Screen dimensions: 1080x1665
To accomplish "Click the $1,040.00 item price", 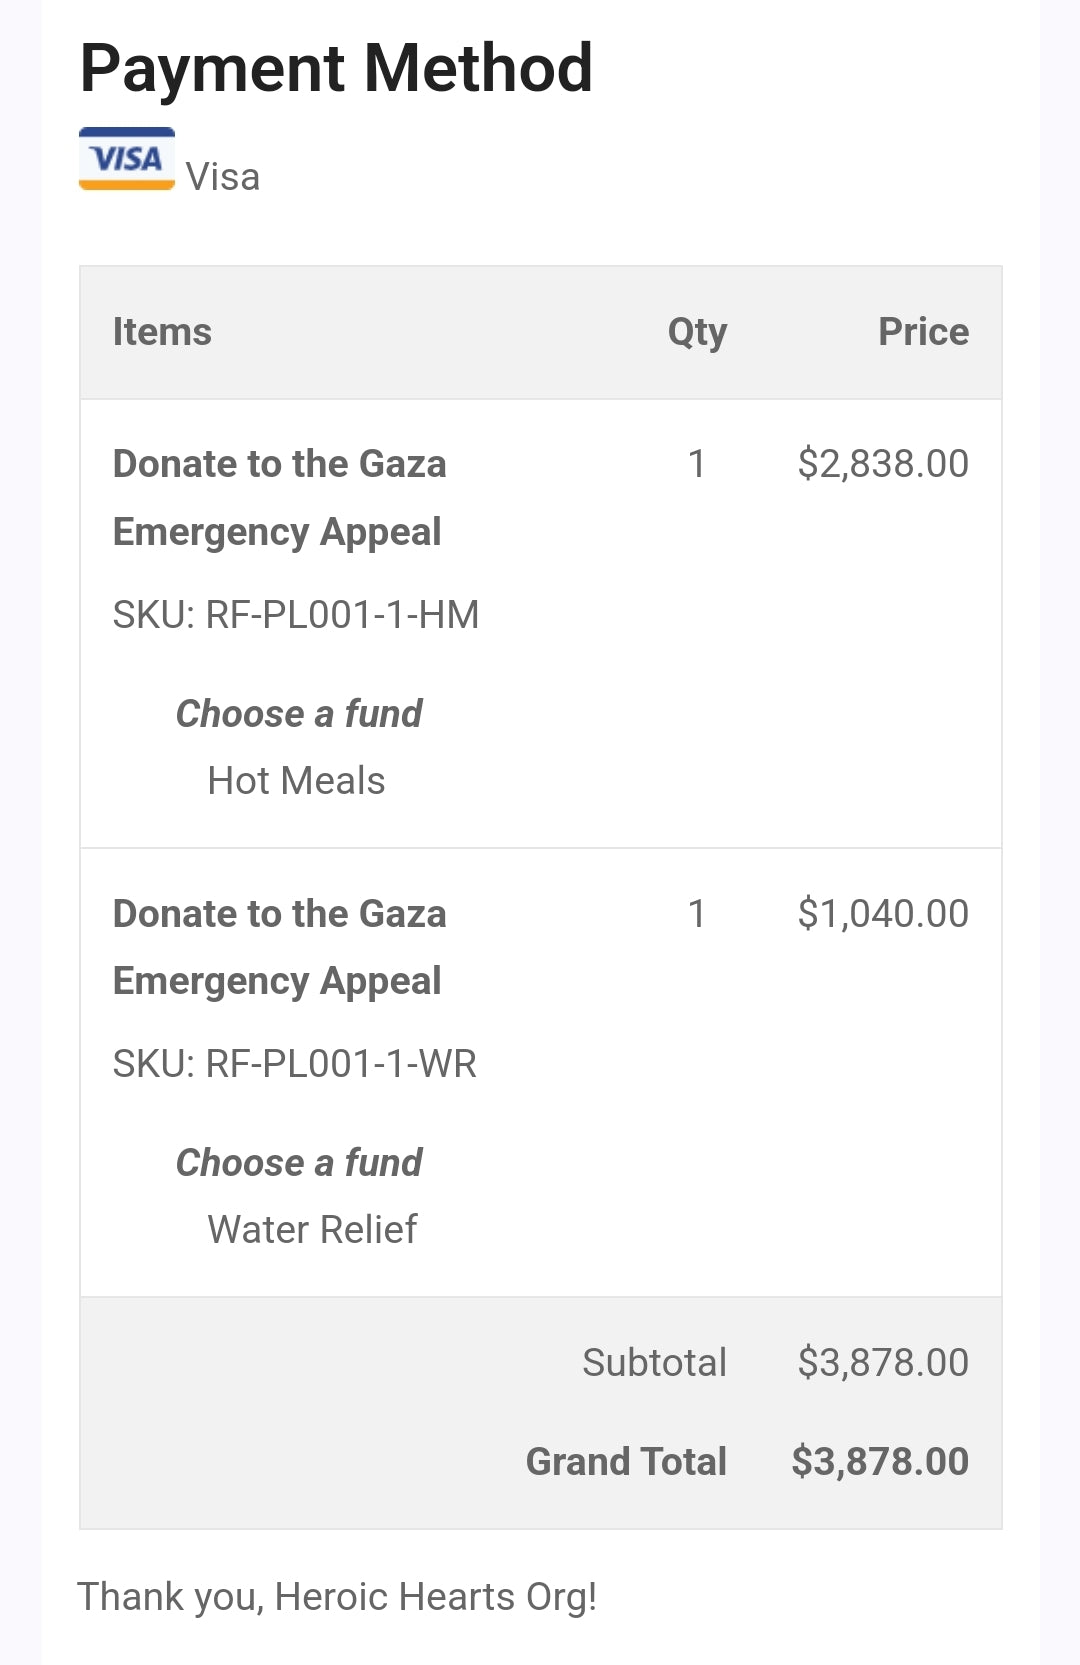I will tap(883, 913).
